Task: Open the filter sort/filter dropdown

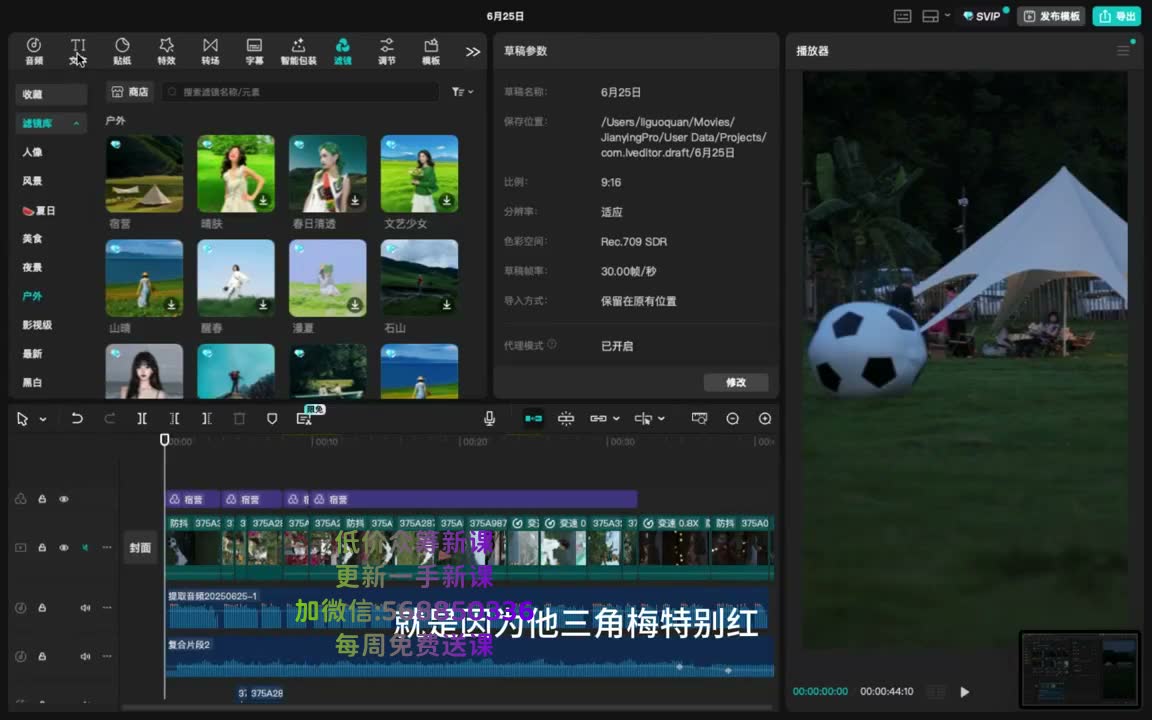Action: coord(463,92)
